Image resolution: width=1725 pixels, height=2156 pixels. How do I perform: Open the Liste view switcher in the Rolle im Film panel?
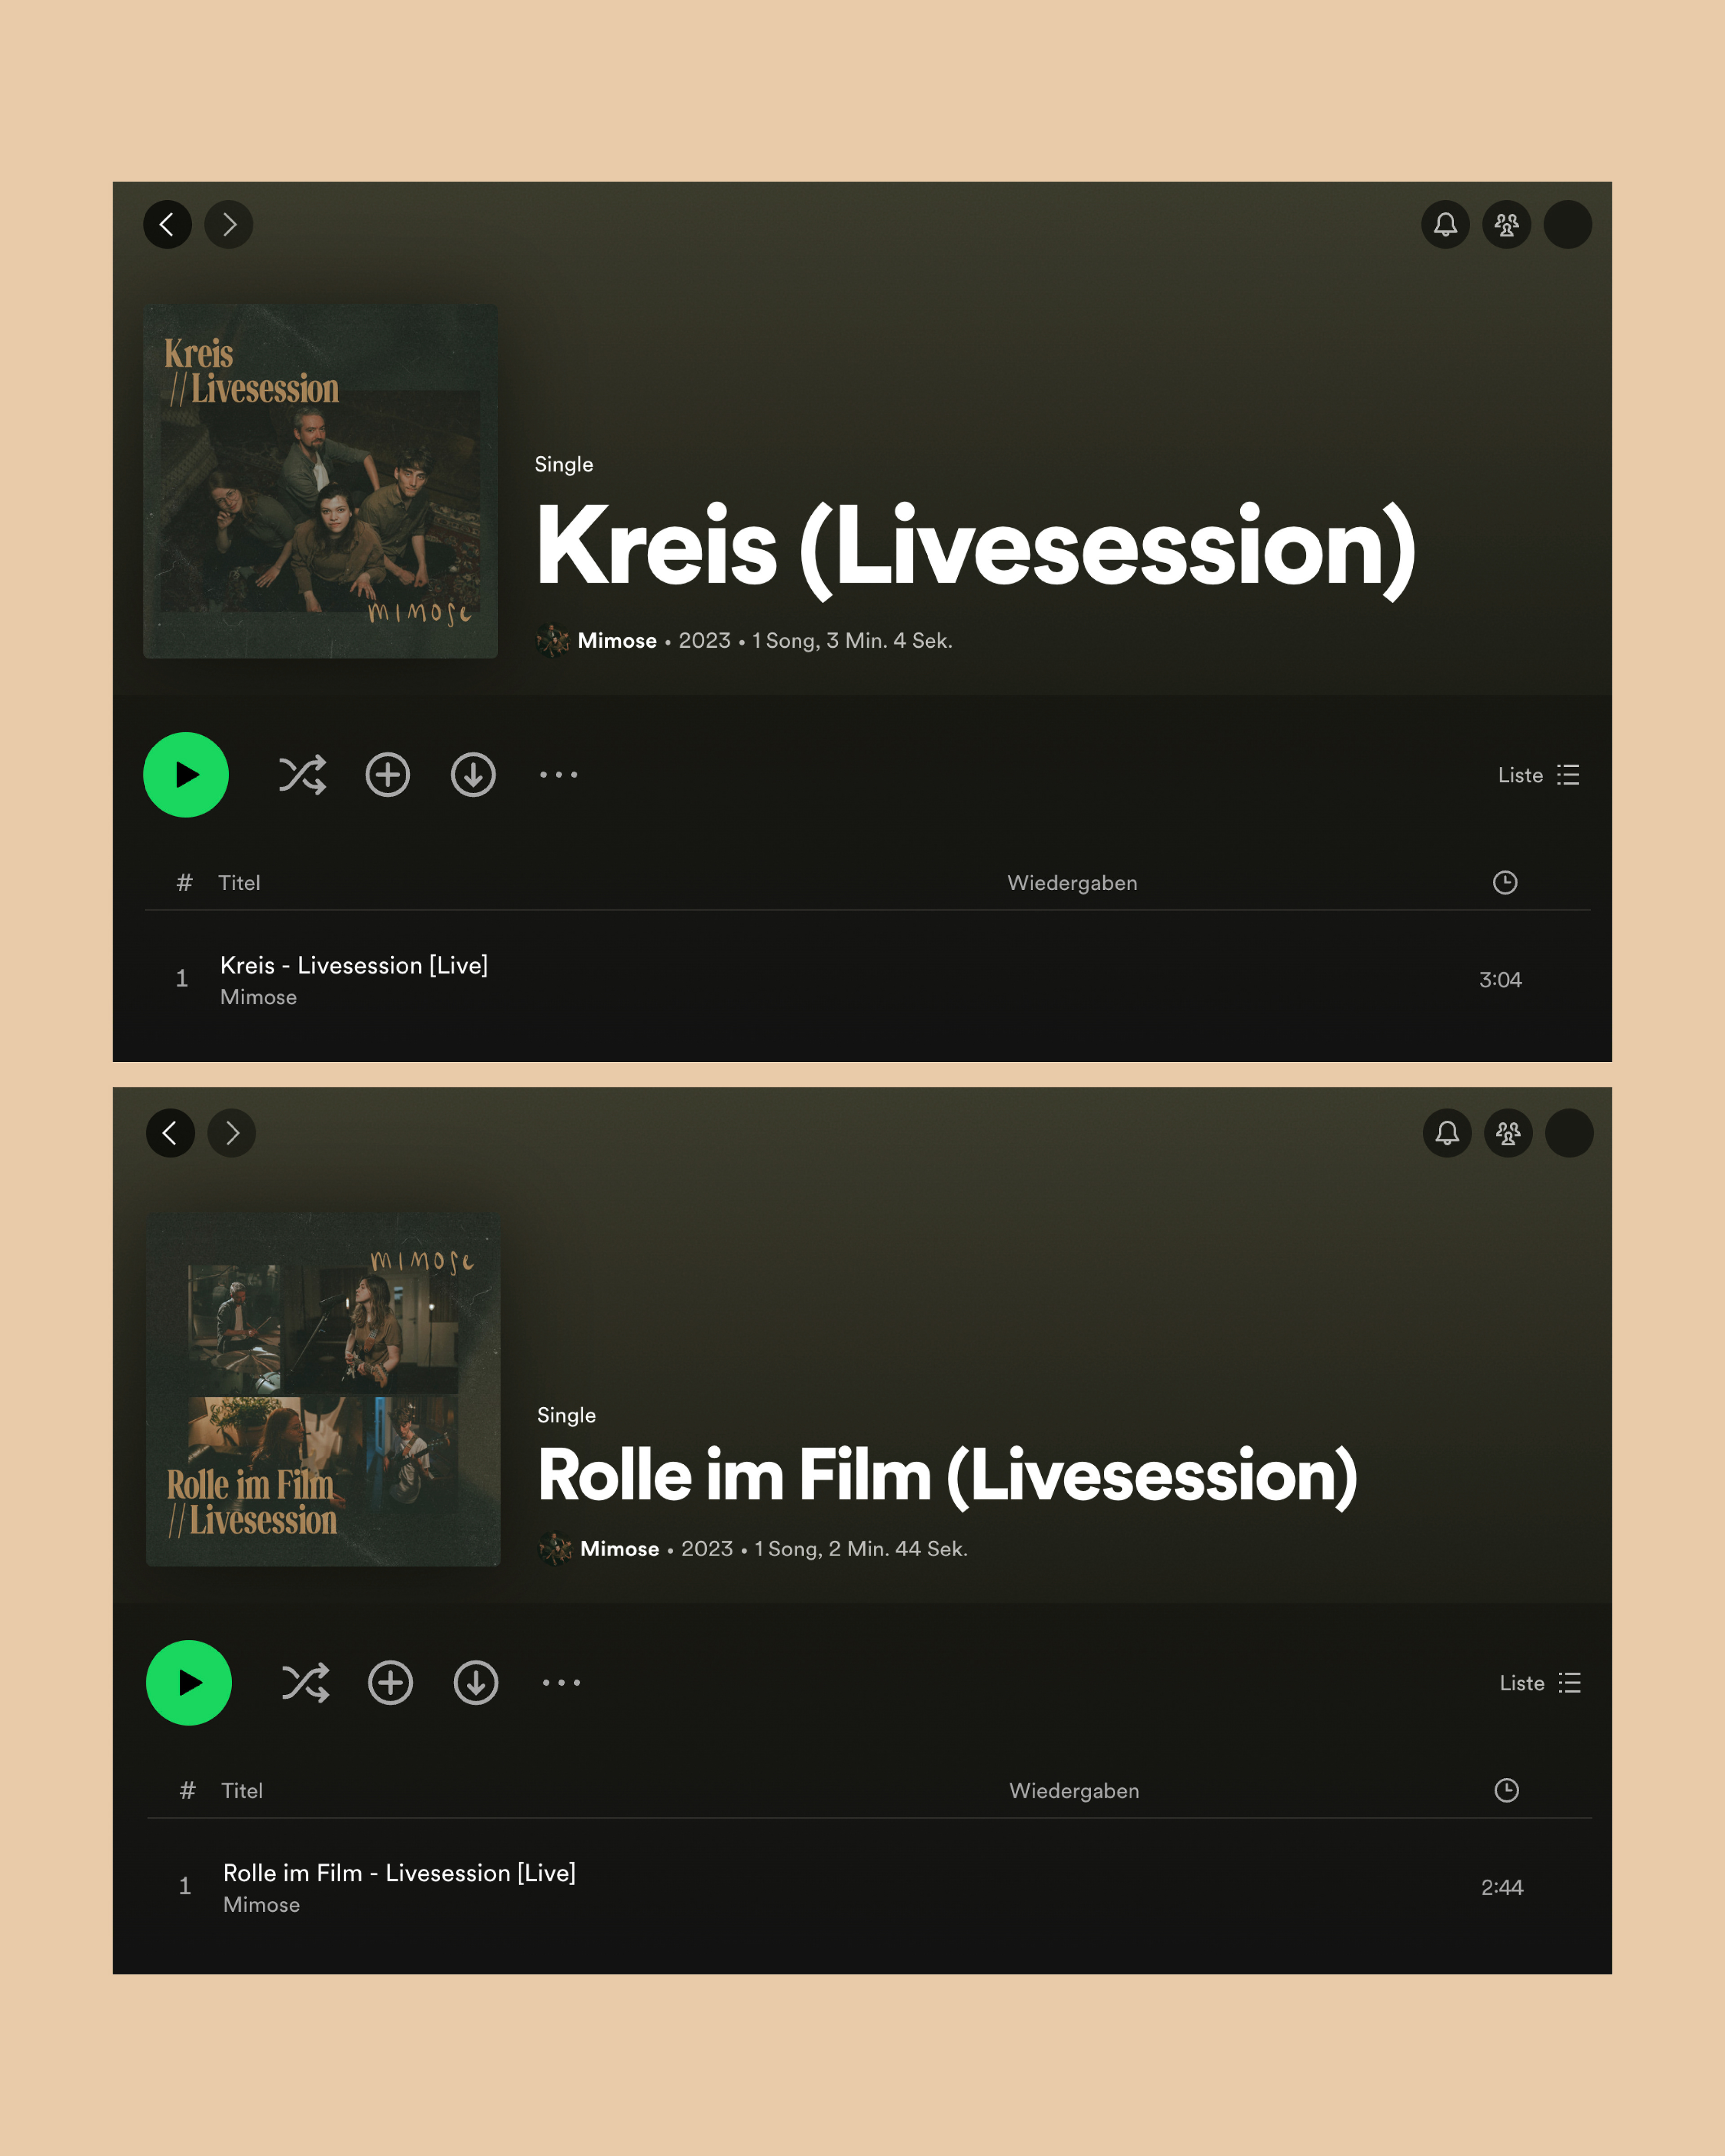click(x=1541, y=1683)
